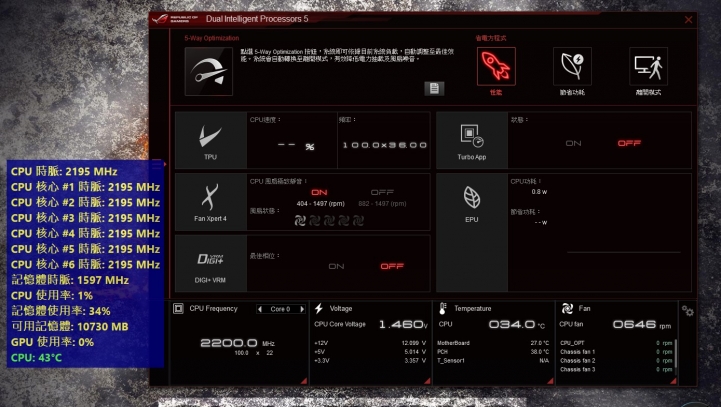Open the optimization report document icon
This screenshot has width=721, height=407.
434,88
